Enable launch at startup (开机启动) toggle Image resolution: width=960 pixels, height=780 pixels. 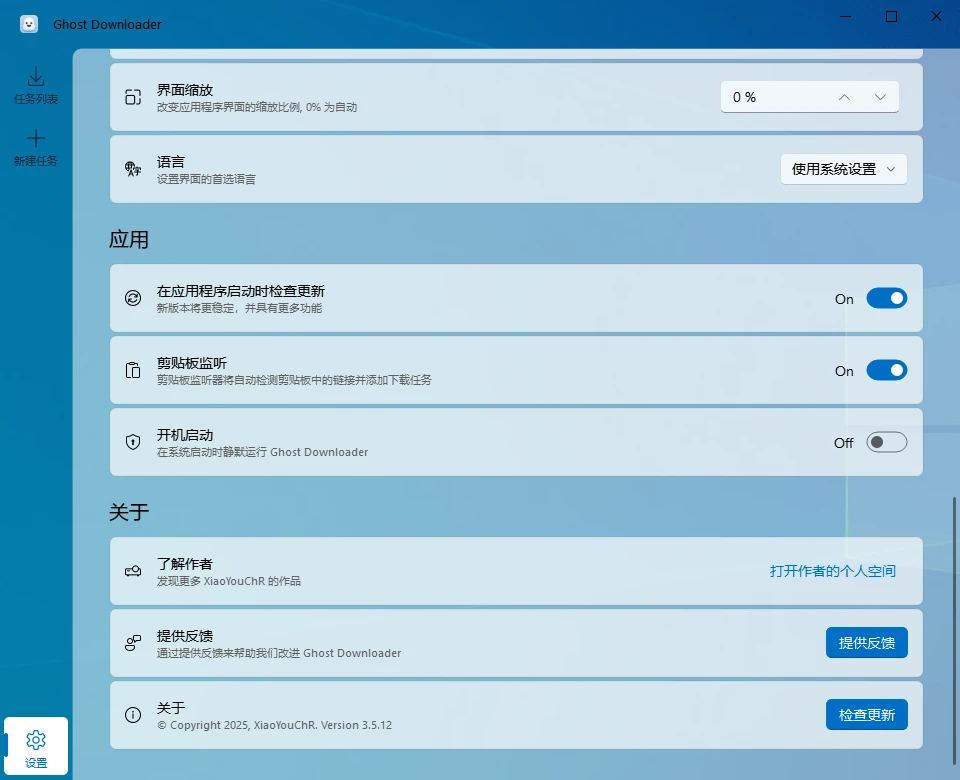886,442
